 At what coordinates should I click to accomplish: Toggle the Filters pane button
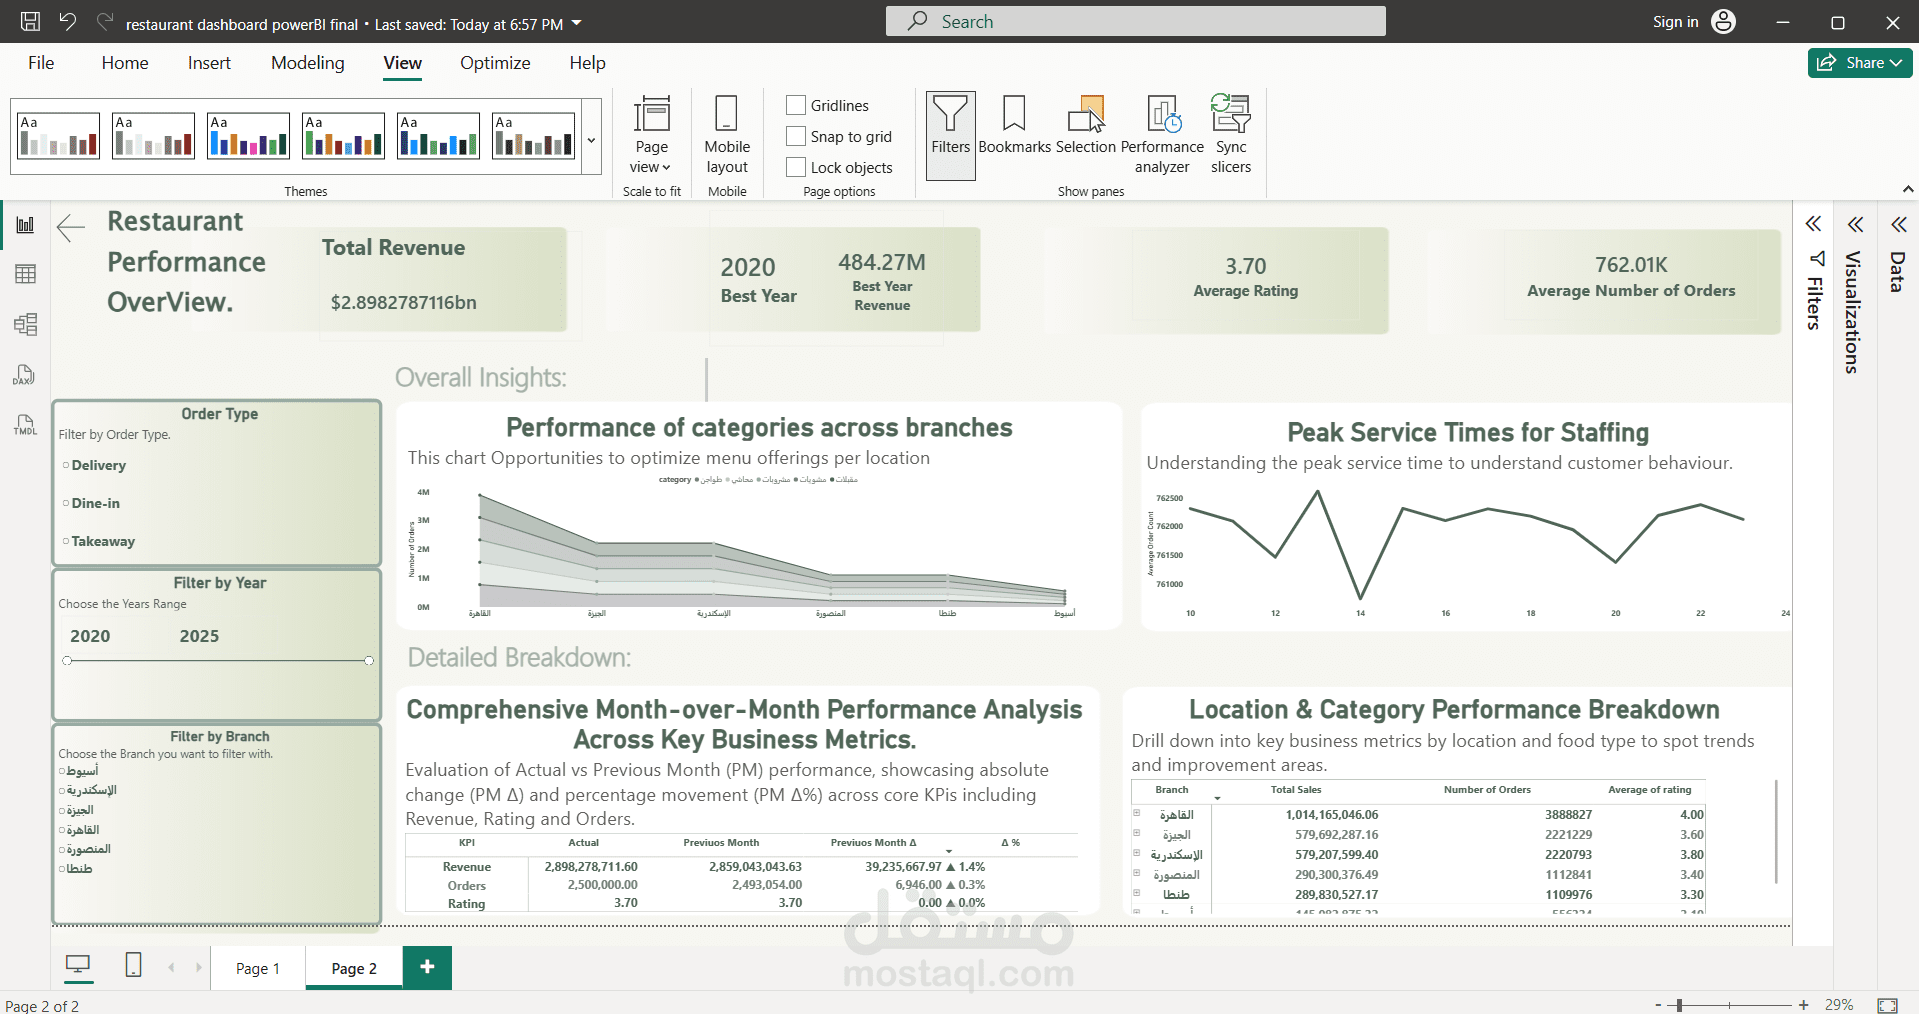pyautogui.click(x=950, y=136)
